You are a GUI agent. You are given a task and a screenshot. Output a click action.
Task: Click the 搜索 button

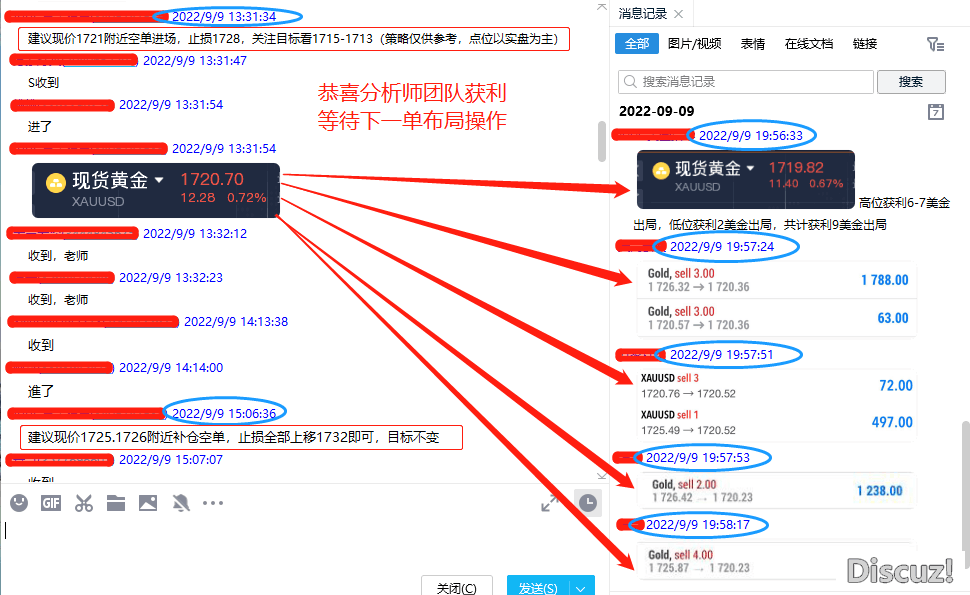910,82
